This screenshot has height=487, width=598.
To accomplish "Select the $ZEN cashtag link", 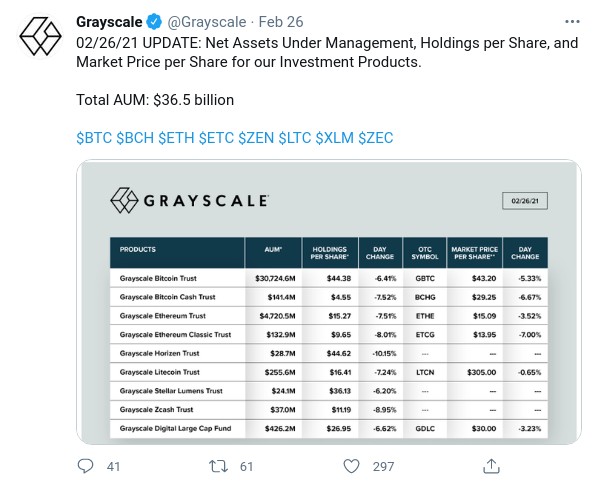I will [x=256, y=138].
